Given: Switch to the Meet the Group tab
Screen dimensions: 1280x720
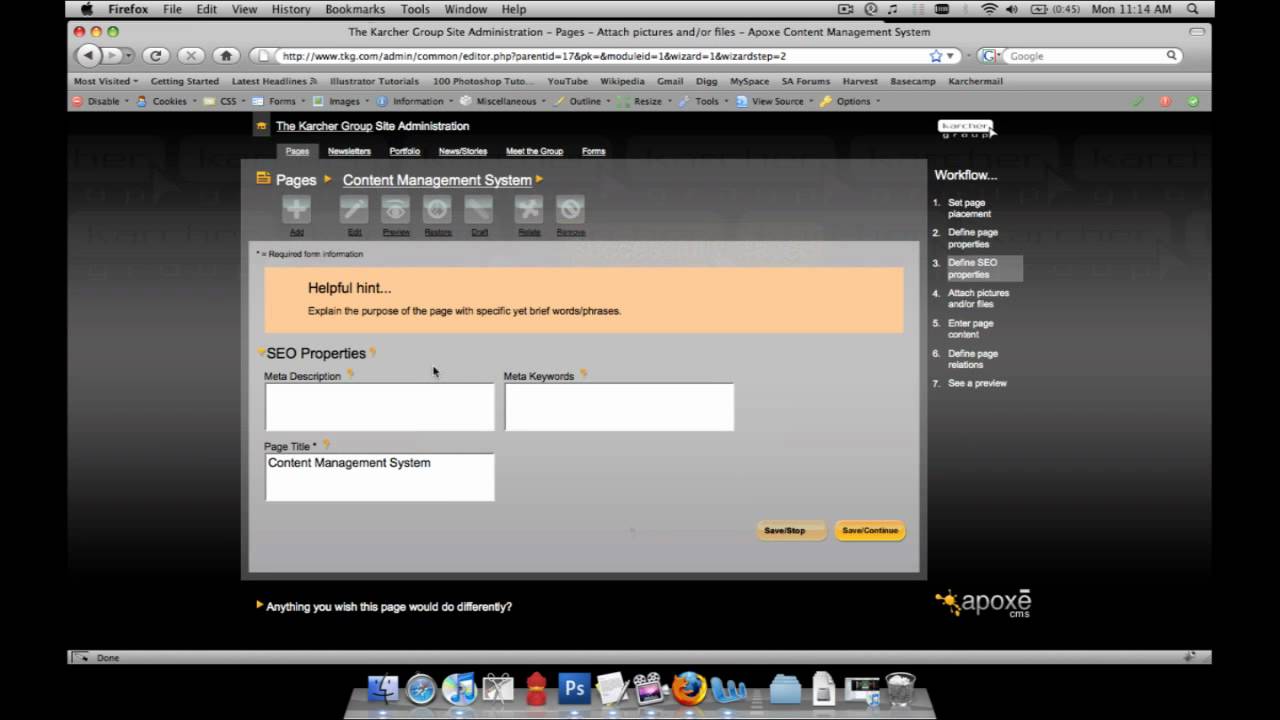Looking at the screenshot, I should [x=534, y=151].
